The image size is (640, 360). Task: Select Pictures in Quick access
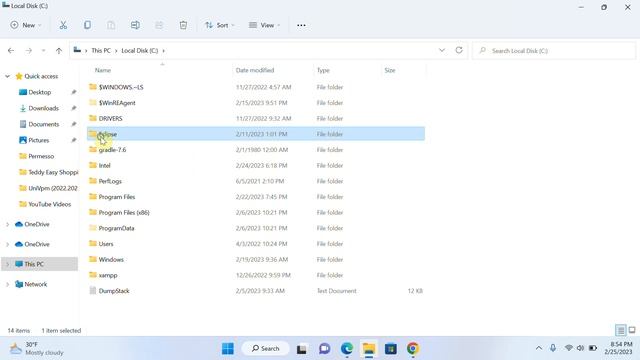click(x=38, y=140)
